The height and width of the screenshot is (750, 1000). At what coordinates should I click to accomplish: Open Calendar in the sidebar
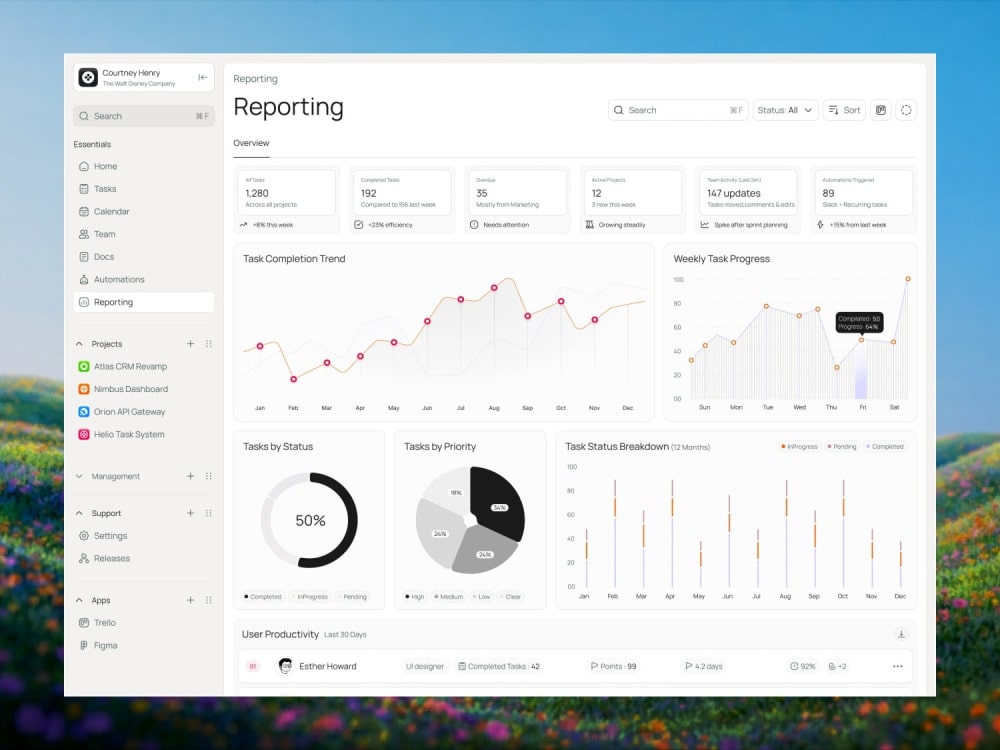(143, 211)
